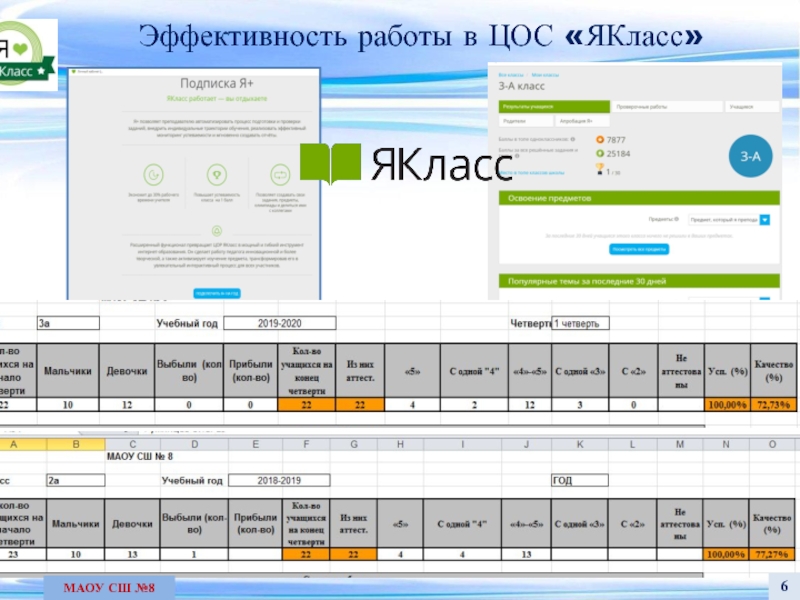This screenshot has width=800, height=600.
Task: Click the МАОУ СШ №8 footer label
Action: [109, 588]
